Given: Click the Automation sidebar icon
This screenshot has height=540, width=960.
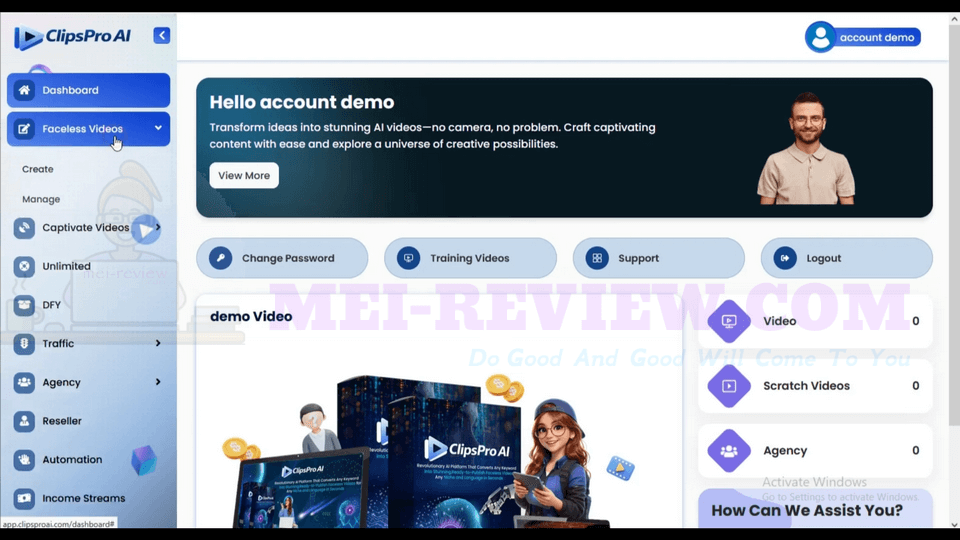Looking at the screenshot, I should (24, 460).
